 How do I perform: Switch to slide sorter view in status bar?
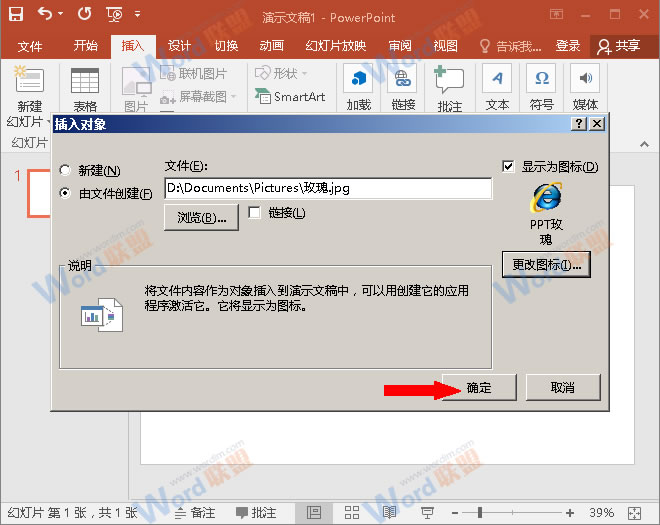[x=351, y=513]
